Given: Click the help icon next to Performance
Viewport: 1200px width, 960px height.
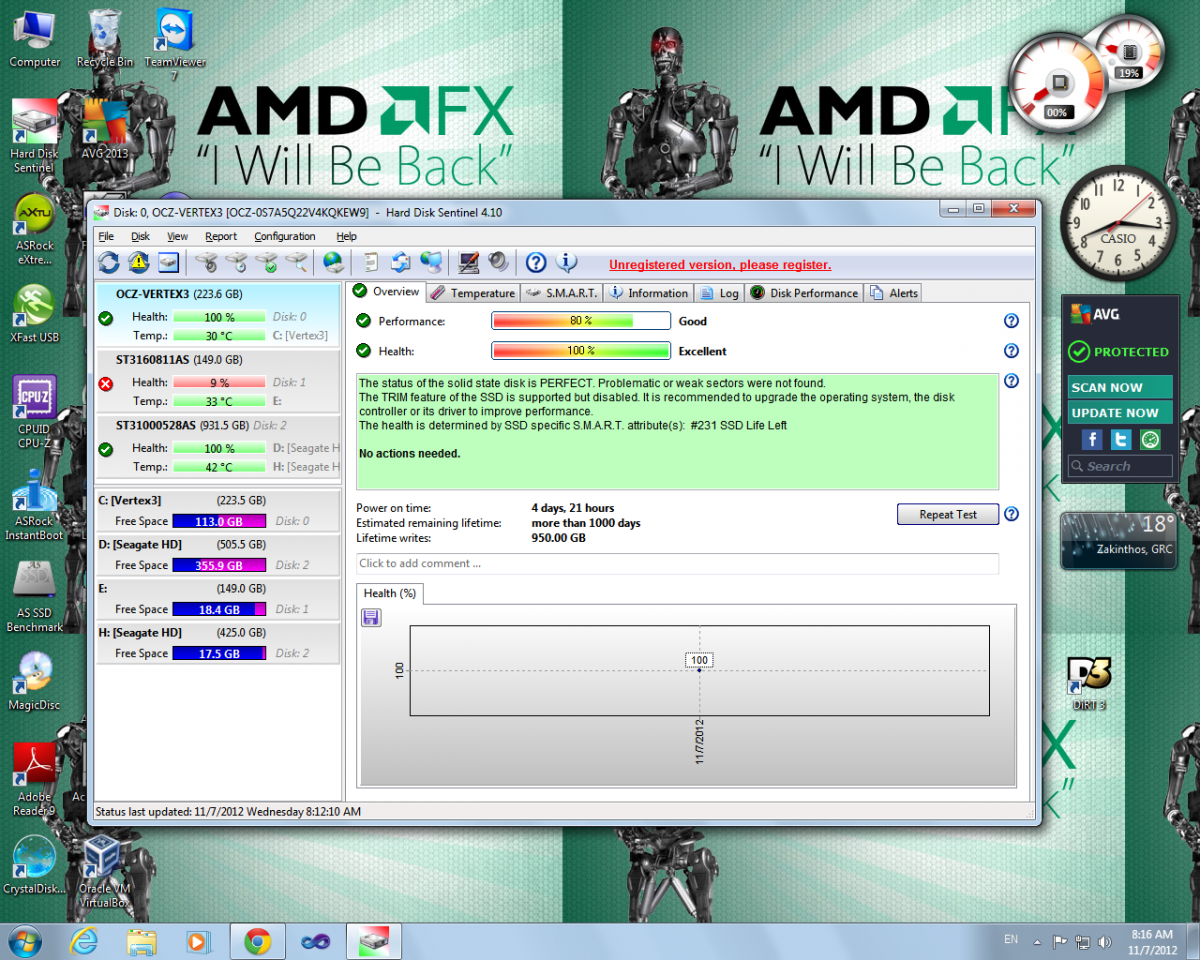Looking at the screenshot, I should tap(1011, 321).
